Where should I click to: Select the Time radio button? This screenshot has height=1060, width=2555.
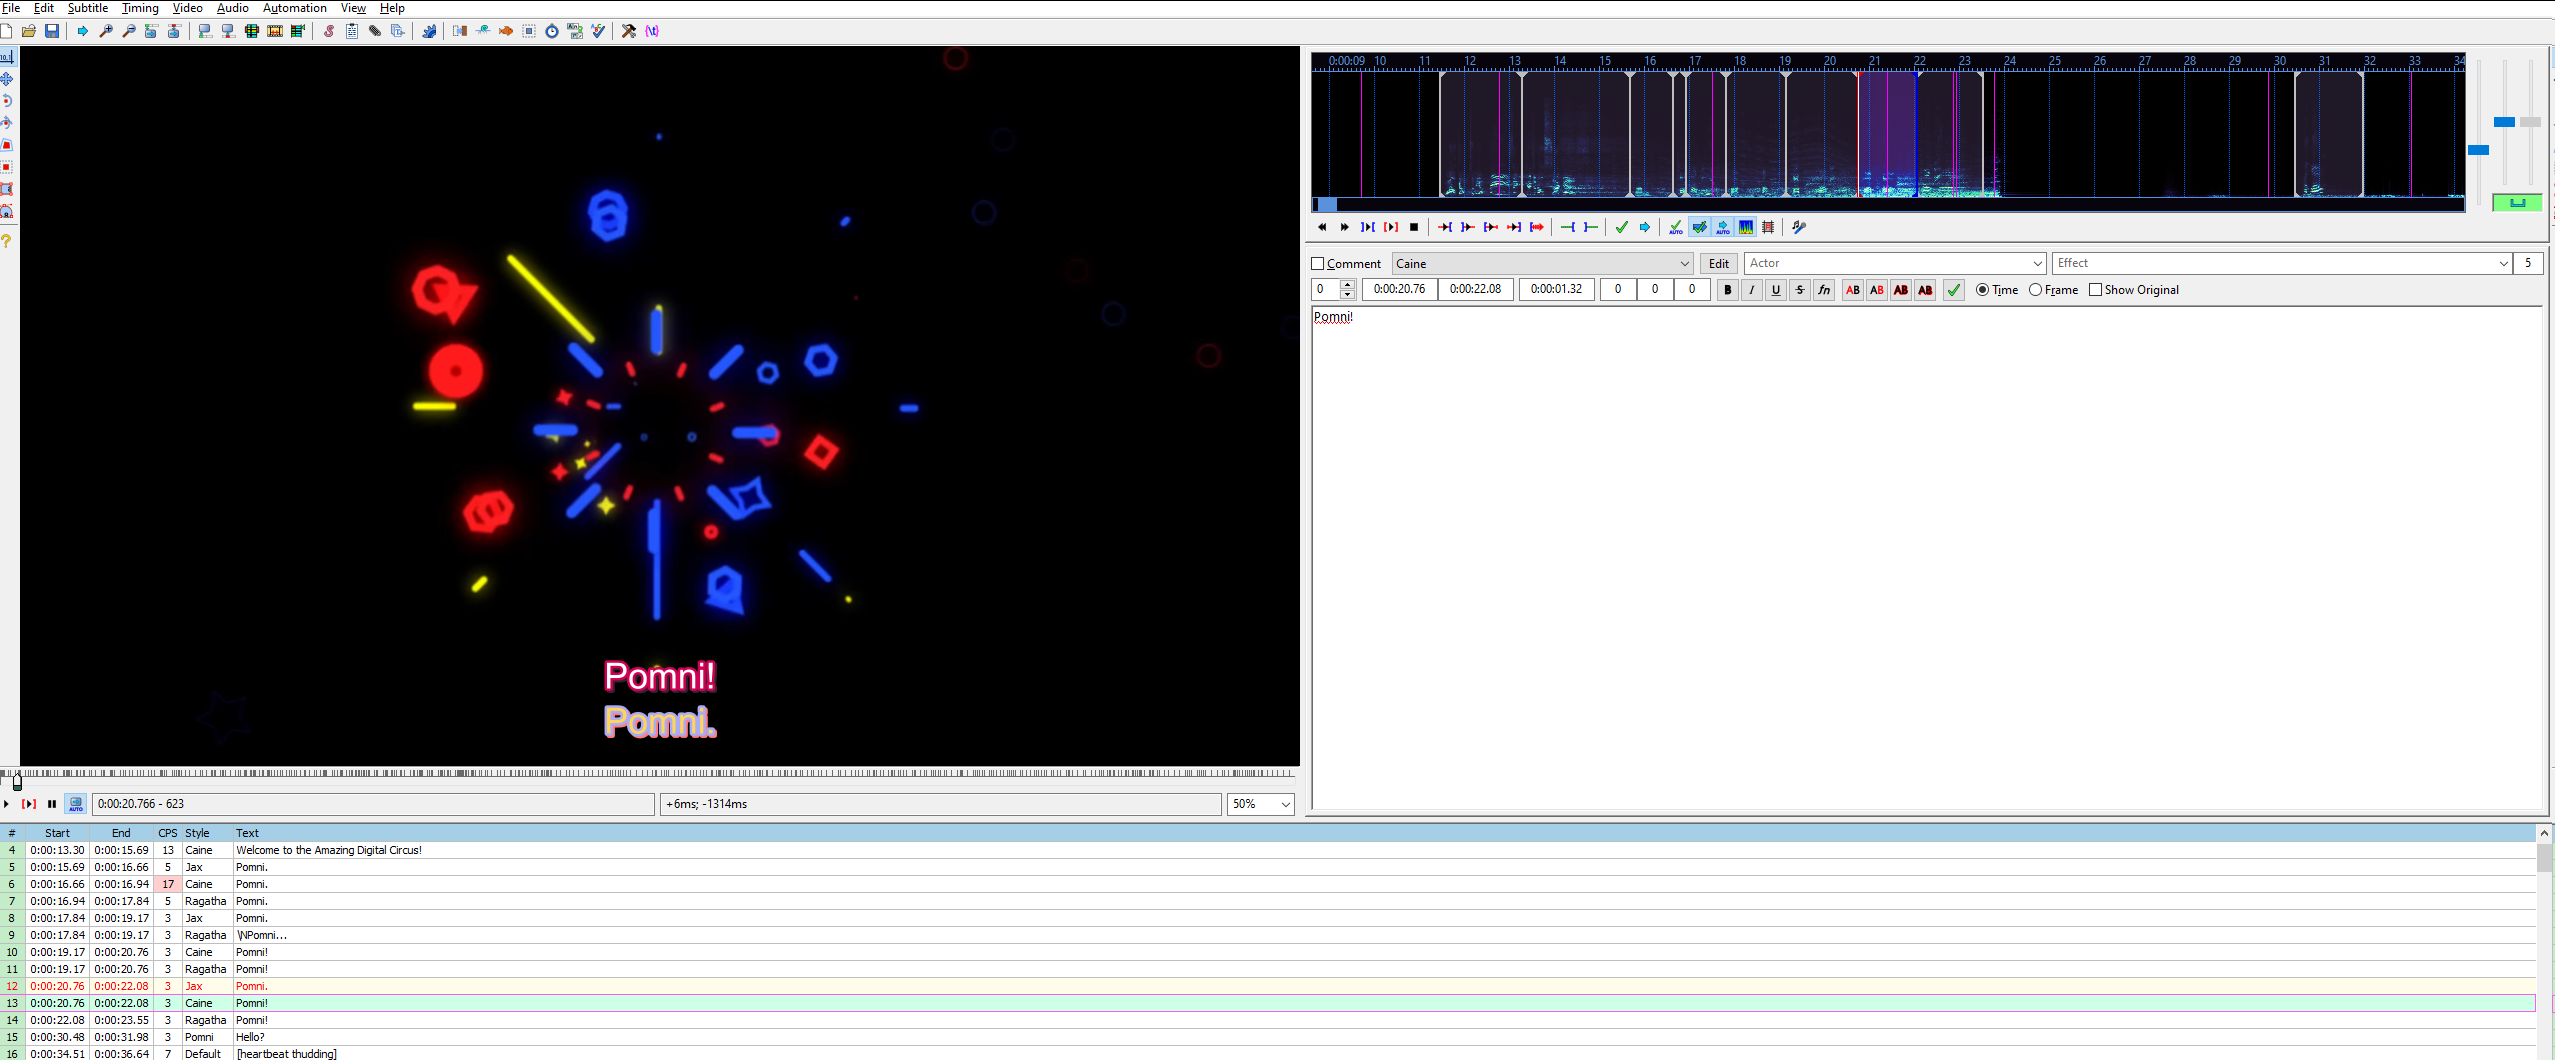[x=1983, y=290]
